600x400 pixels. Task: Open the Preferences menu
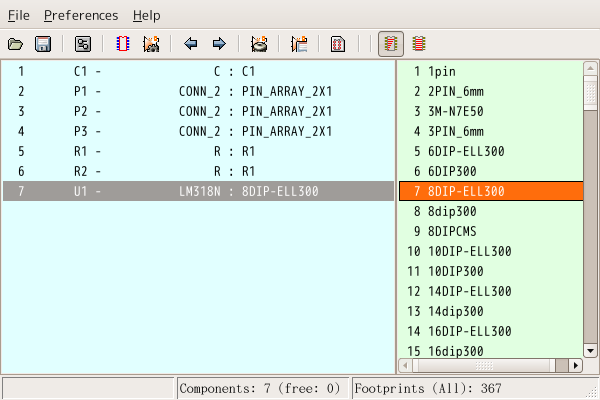81,16
